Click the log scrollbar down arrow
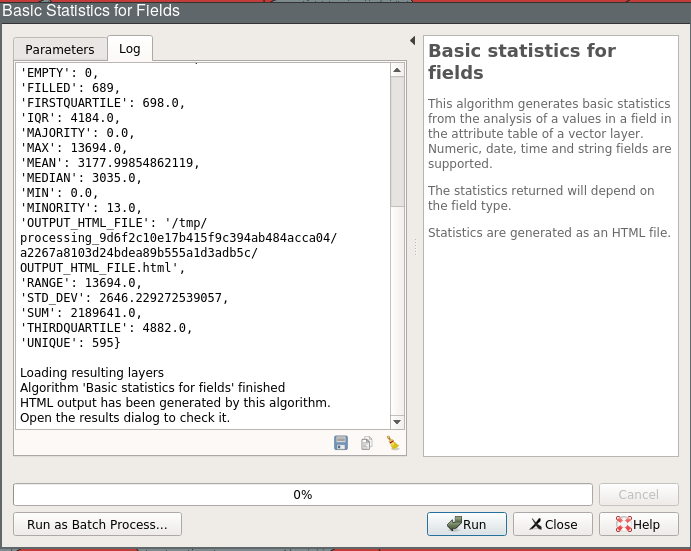This screenshot has height=551, width=691. (x=397, y=423)
